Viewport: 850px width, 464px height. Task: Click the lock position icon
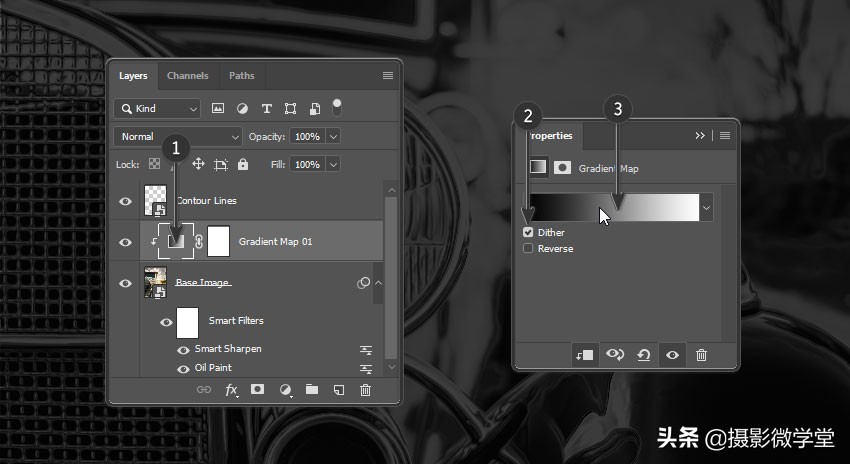[198, 164]
